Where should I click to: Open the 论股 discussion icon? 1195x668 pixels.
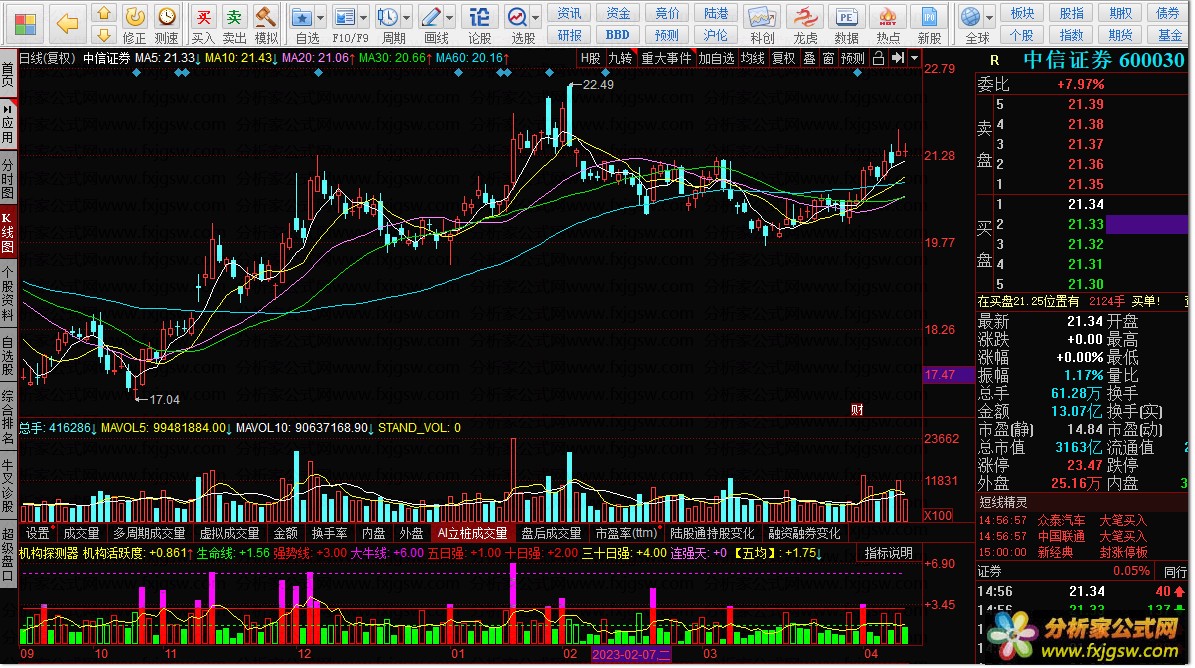click(x=479, y=17)
